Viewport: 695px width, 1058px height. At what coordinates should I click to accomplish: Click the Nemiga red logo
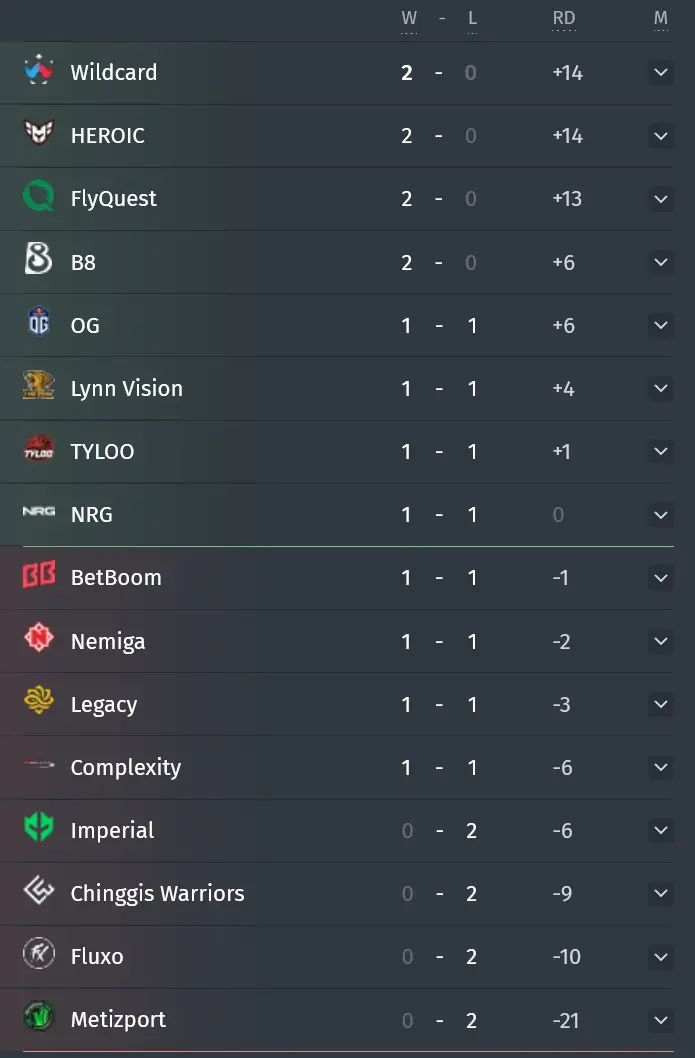click(x=38, y=638)
